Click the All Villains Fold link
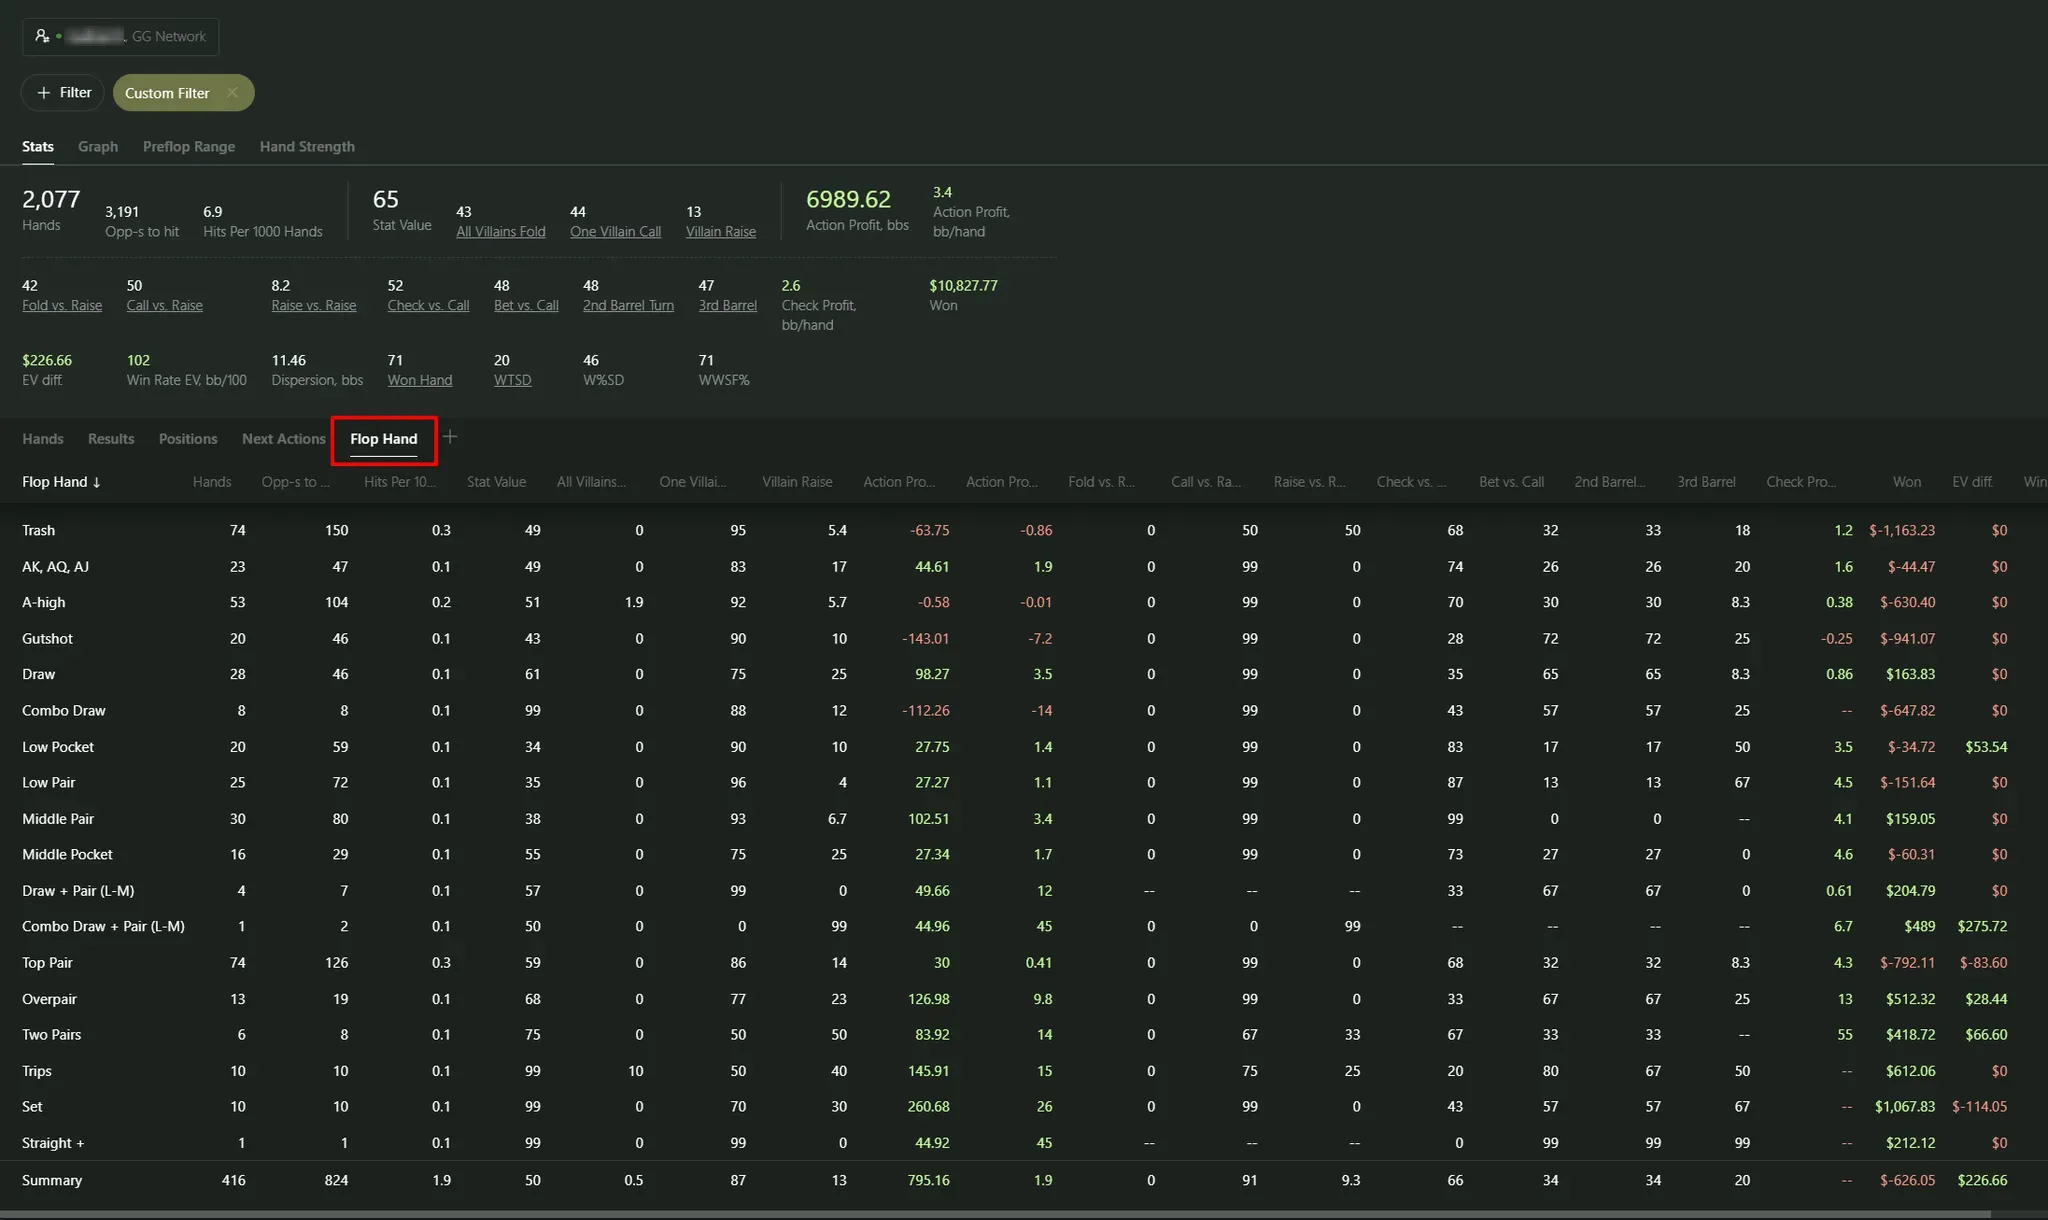Viewport: 2048px width, 1220px height. click(500, 231)
